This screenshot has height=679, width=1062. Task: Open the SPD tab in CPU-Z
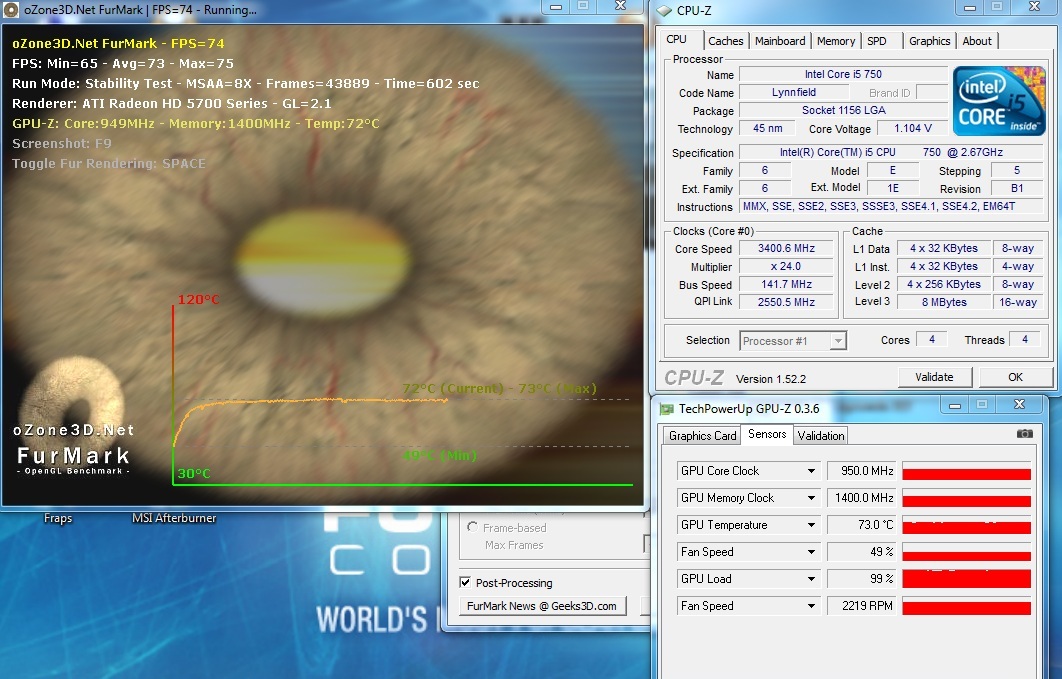pos(877,41)
